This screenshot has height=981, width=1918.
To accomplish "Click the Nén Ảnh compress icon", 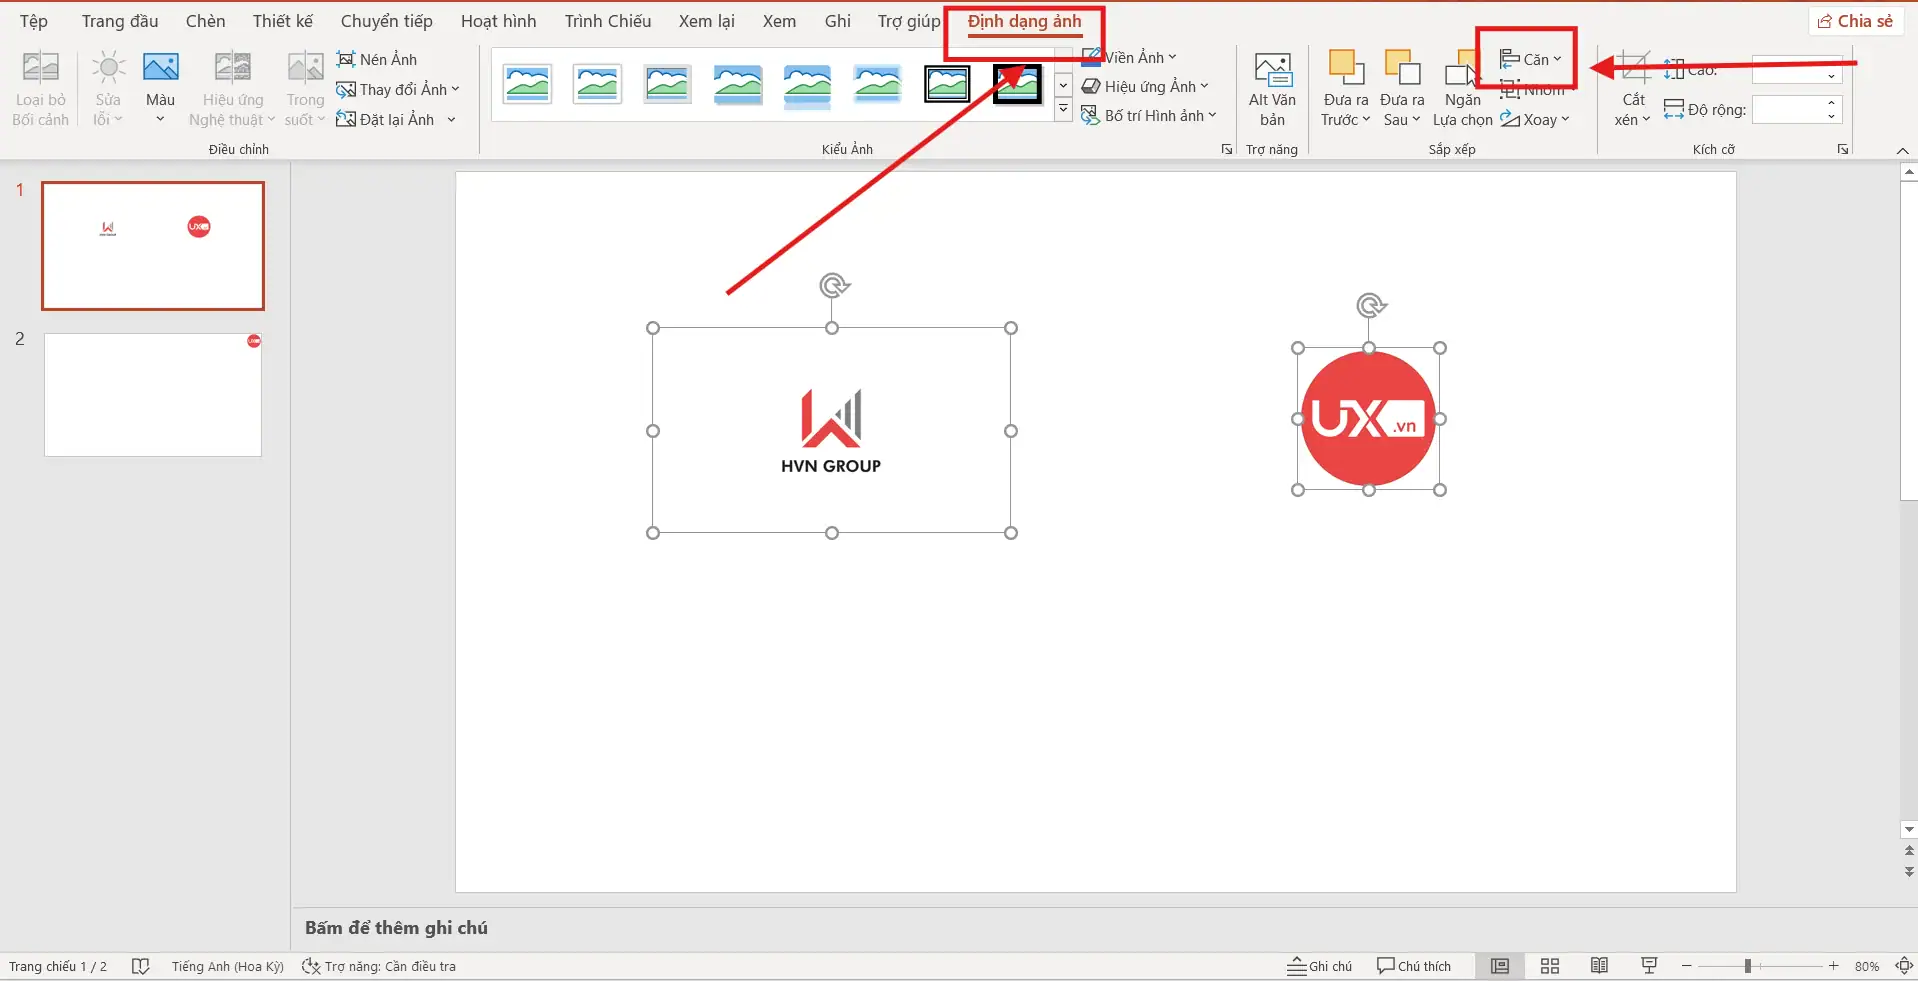I will point(346,59).
